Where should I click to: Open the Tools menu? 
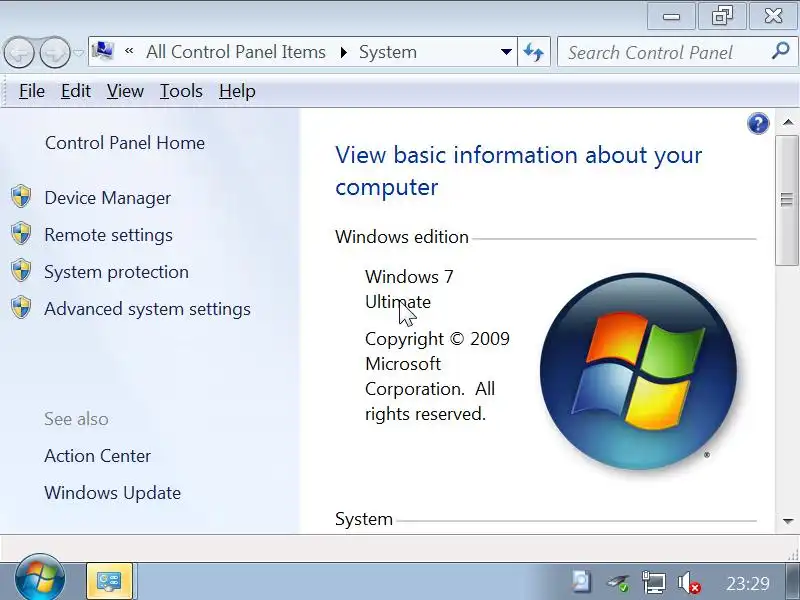coord(181,91)
